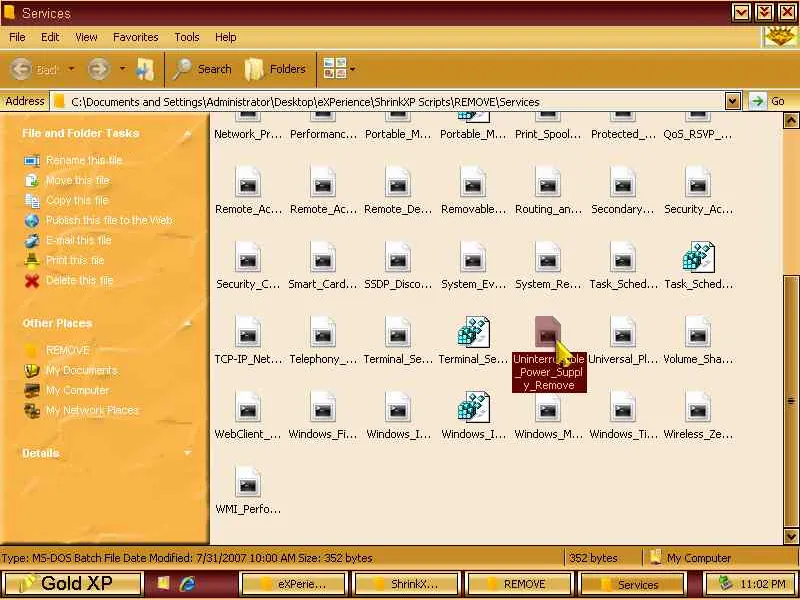Open the REMOVE folder link in Other Places
Screen dimensions: 800x600
[x=67, y=351]
